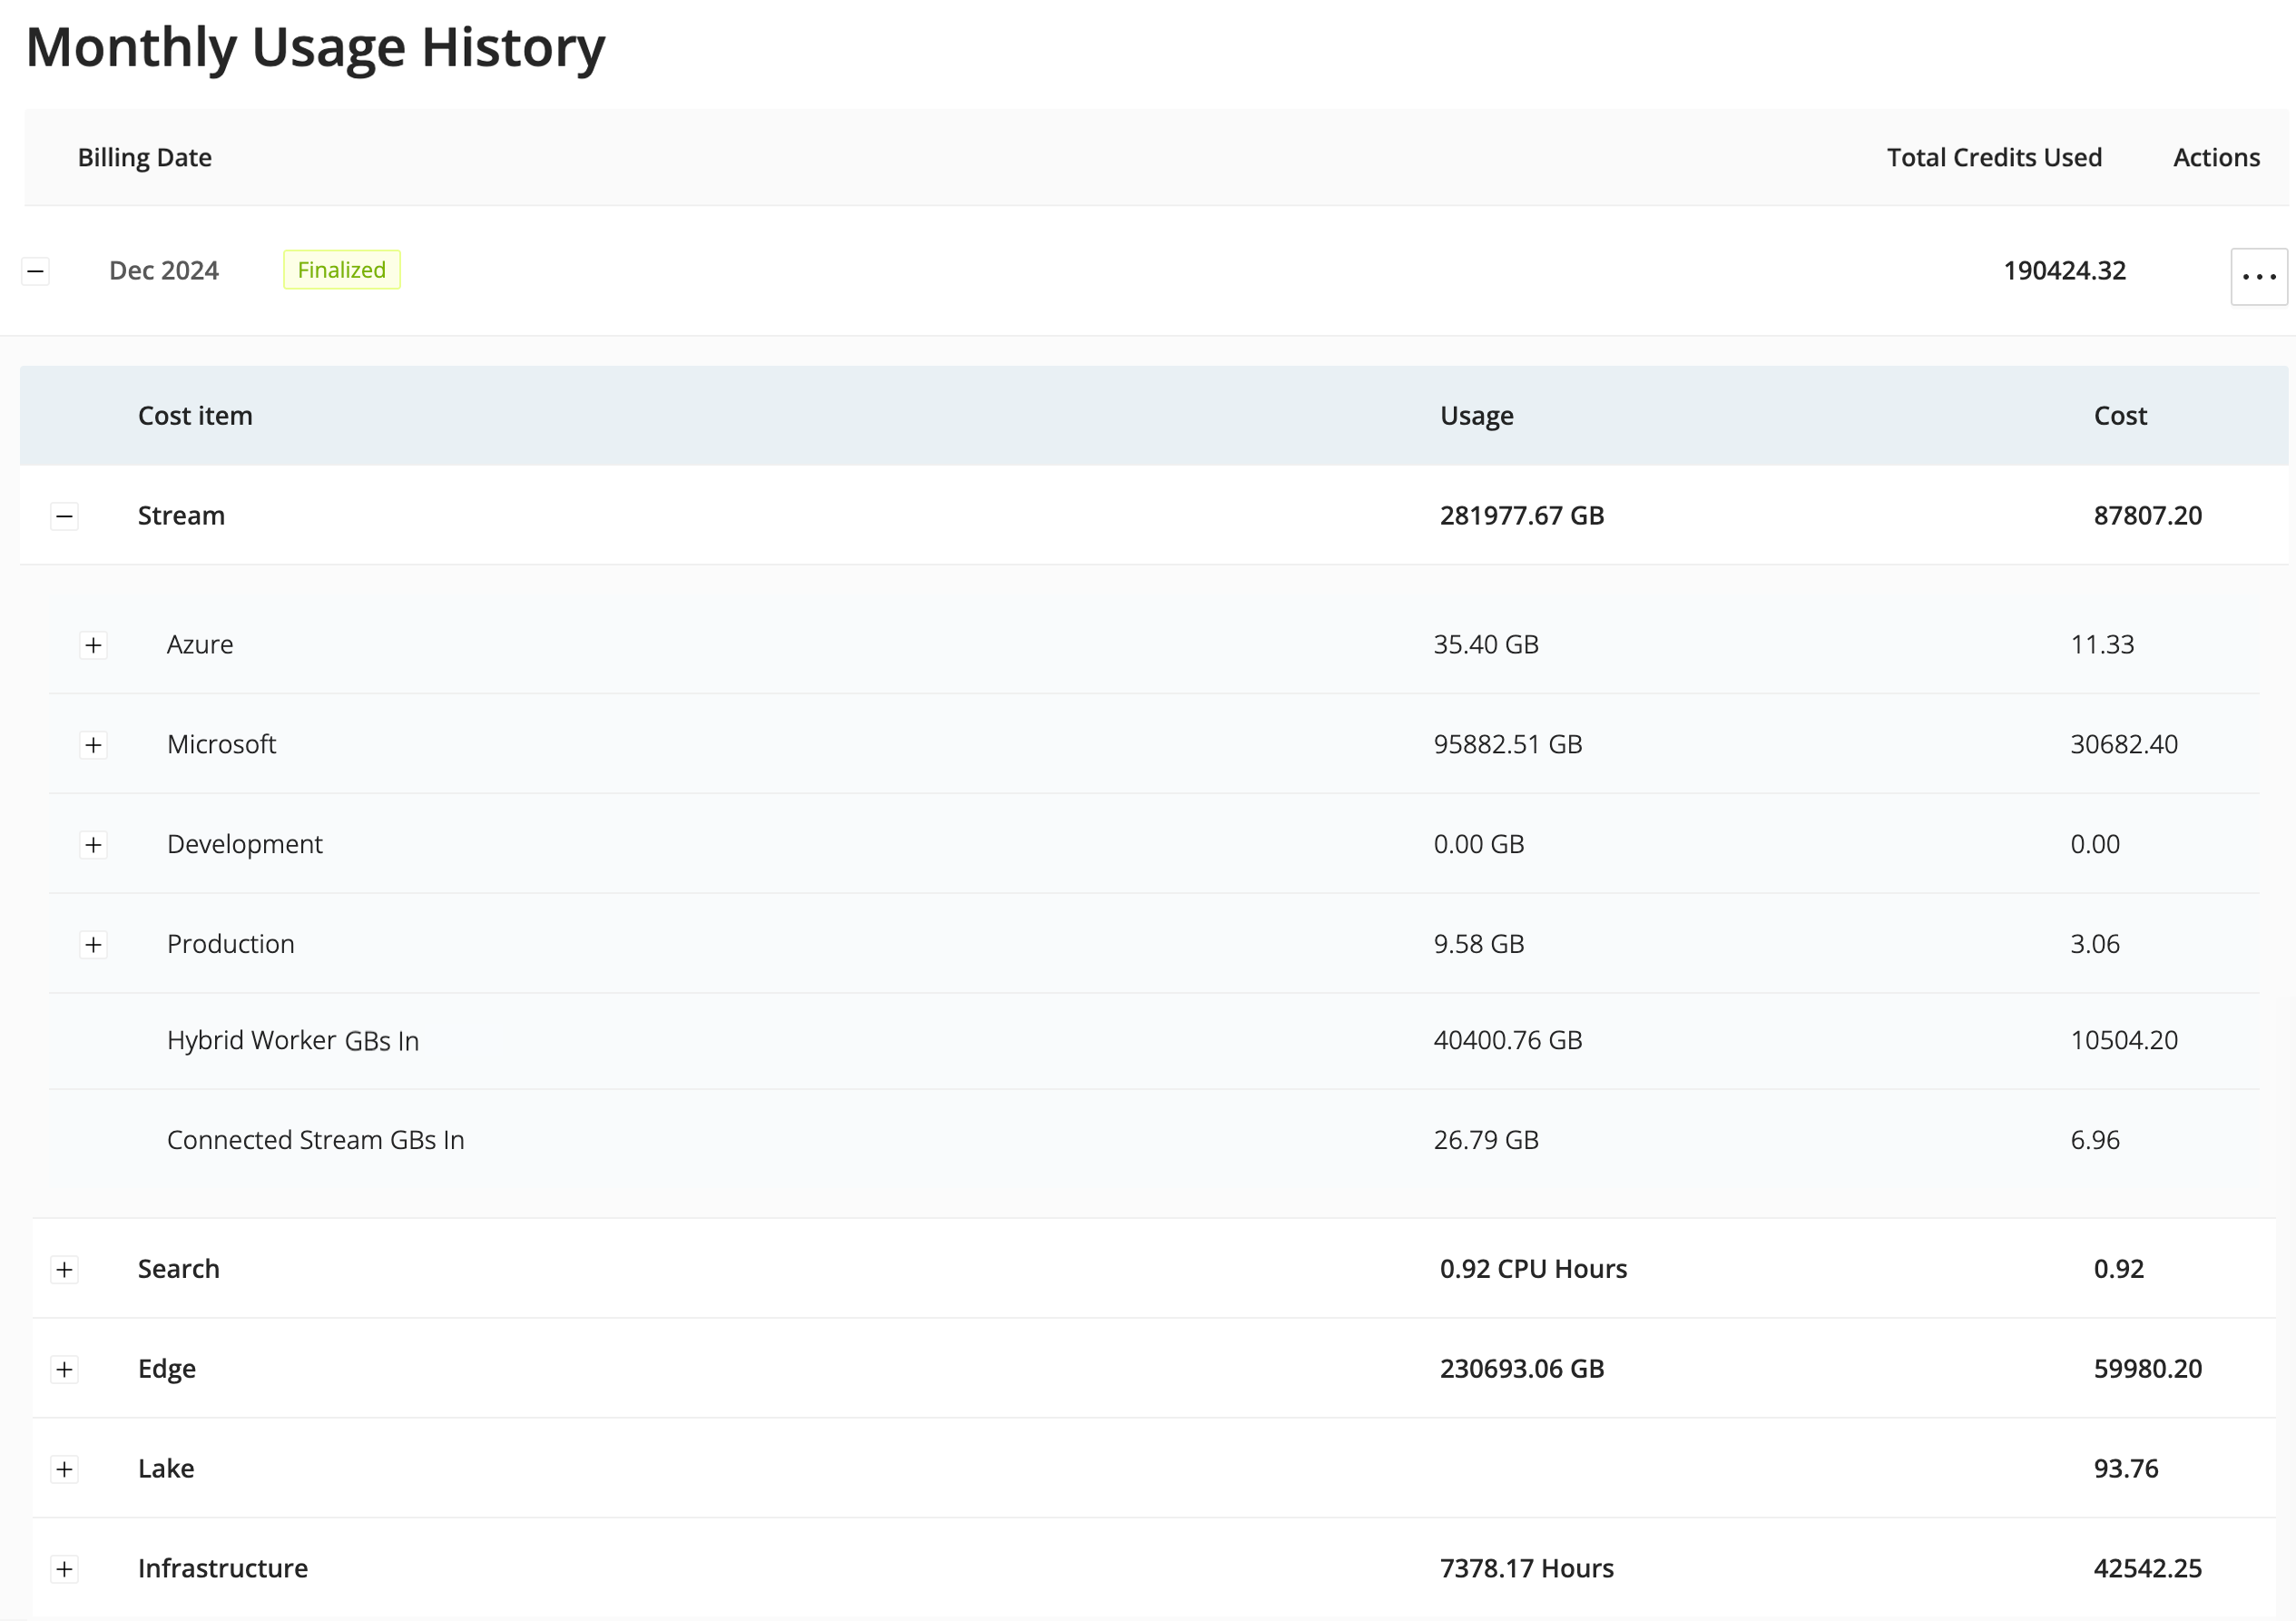Click the Production label
Screen dimensions: 2296x1621
231,945
